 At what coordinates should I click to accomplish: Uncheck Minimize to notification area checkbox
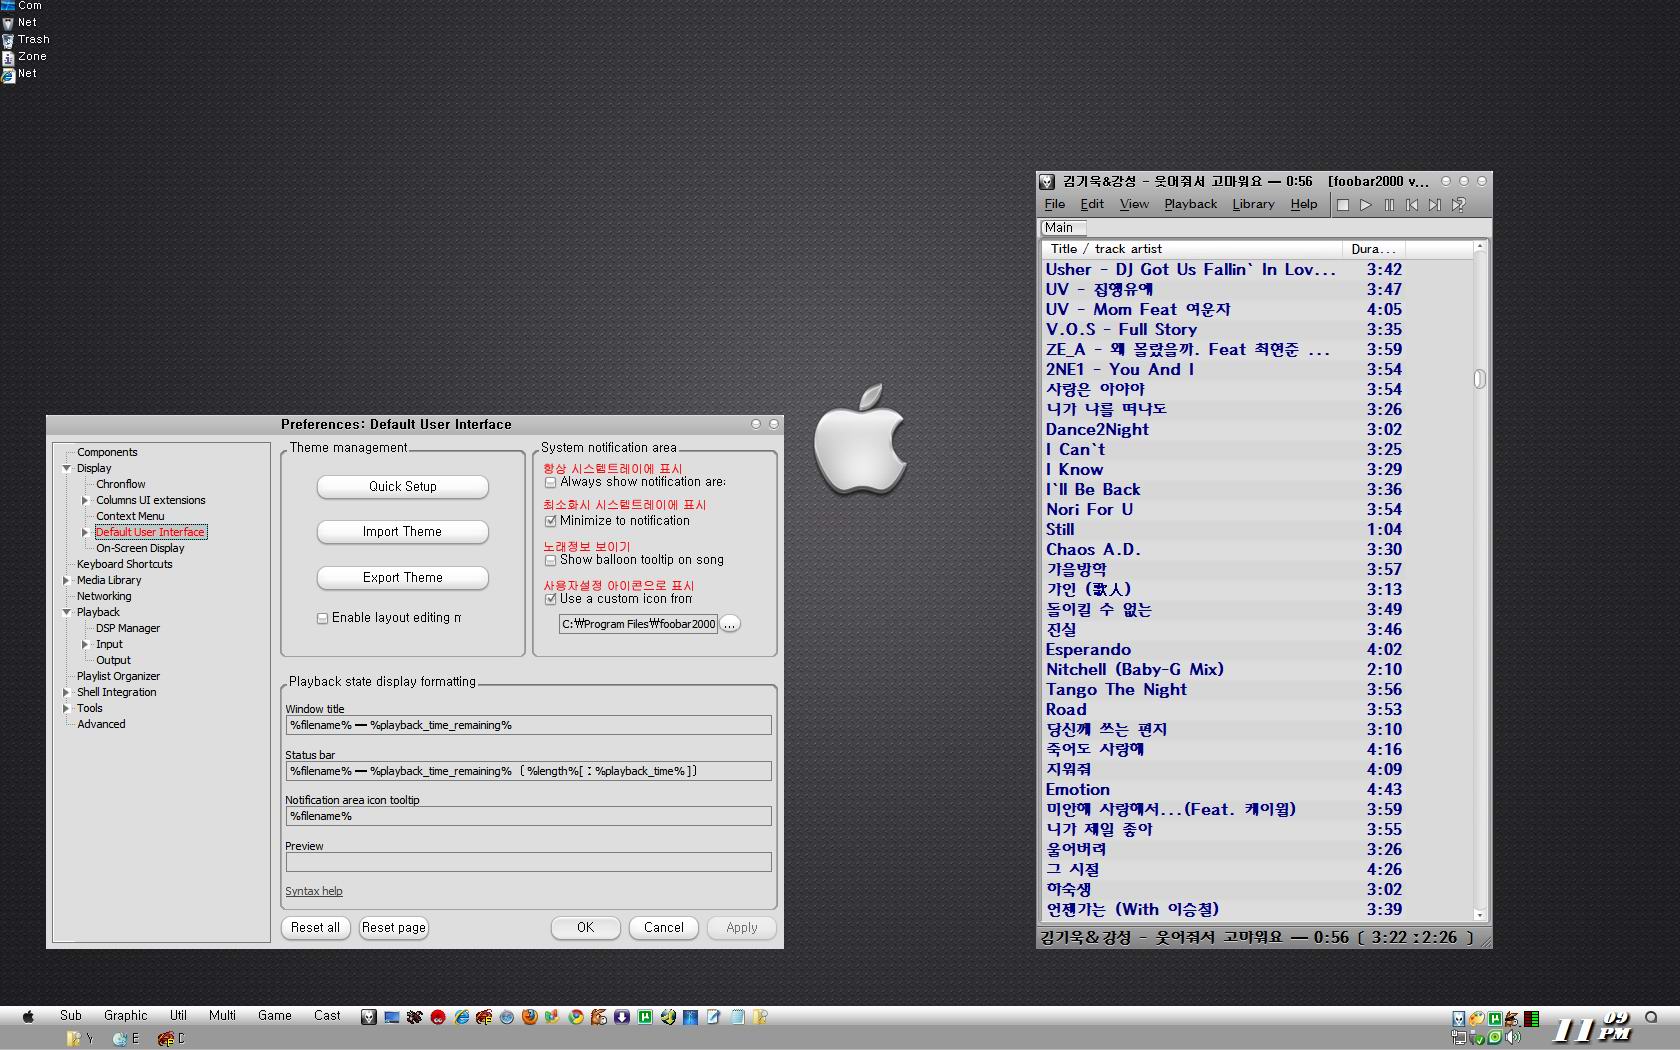tap(550, 521)
